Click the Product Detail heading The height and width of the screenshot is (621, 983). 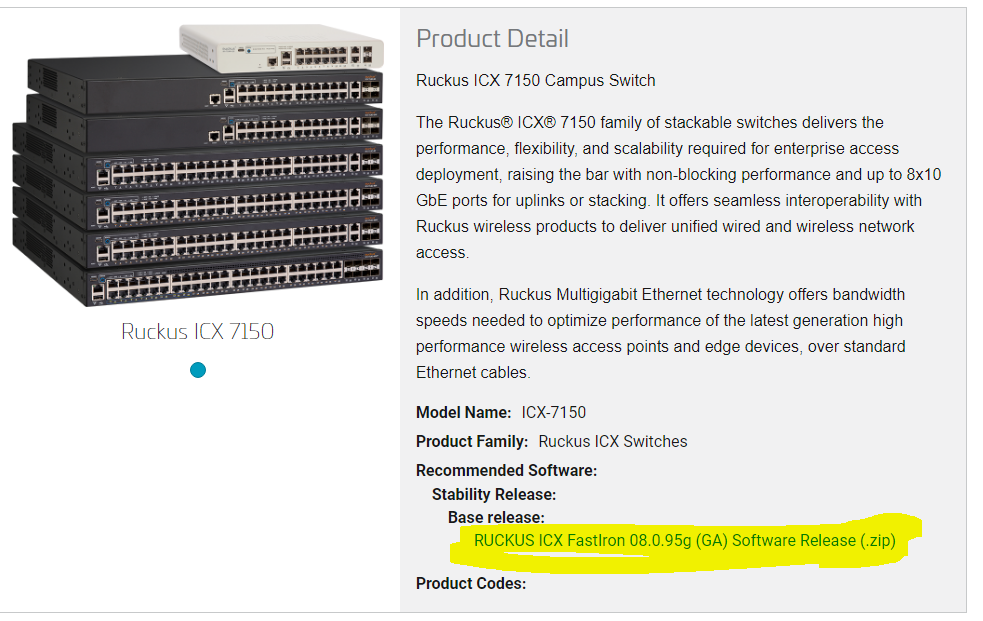point(492,39)
